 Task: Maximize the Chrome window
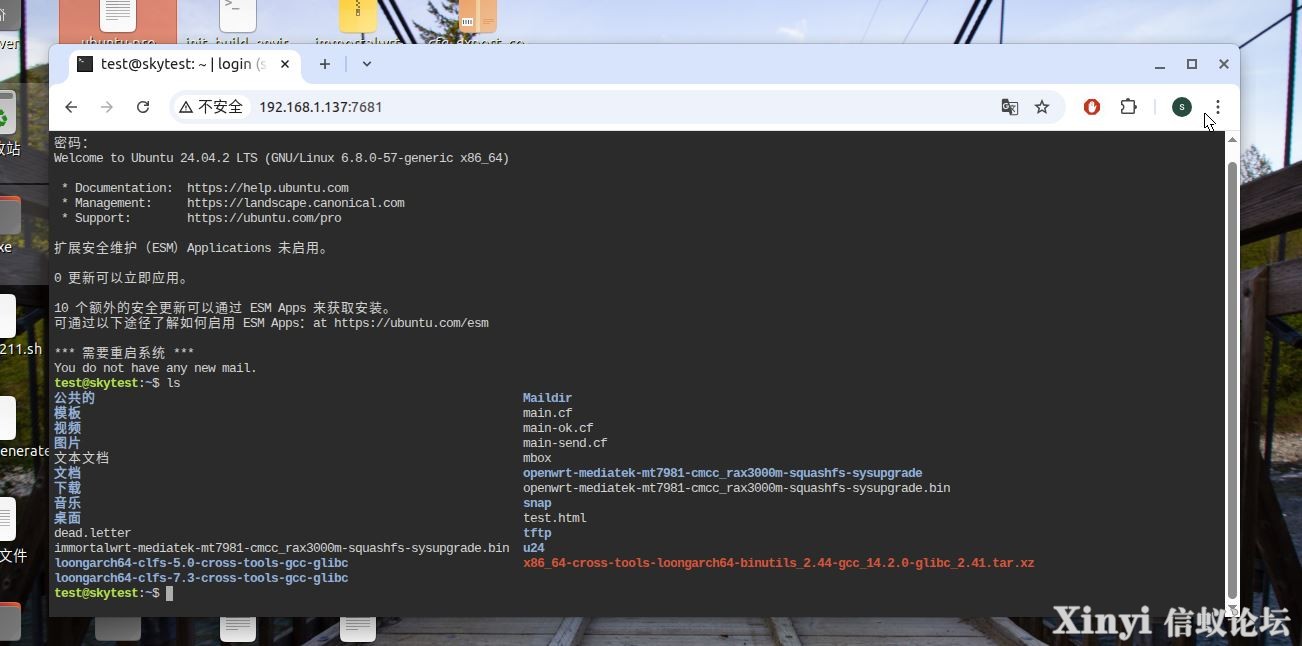pyautogui.click(x=1192, y=64)
